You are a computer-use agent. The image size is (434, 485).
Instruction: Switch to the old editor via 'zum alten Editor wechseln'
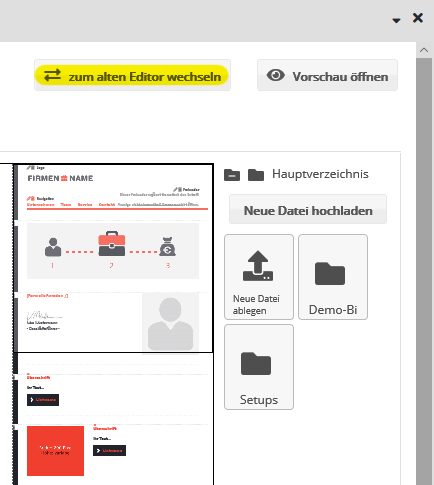coord(132,75)
